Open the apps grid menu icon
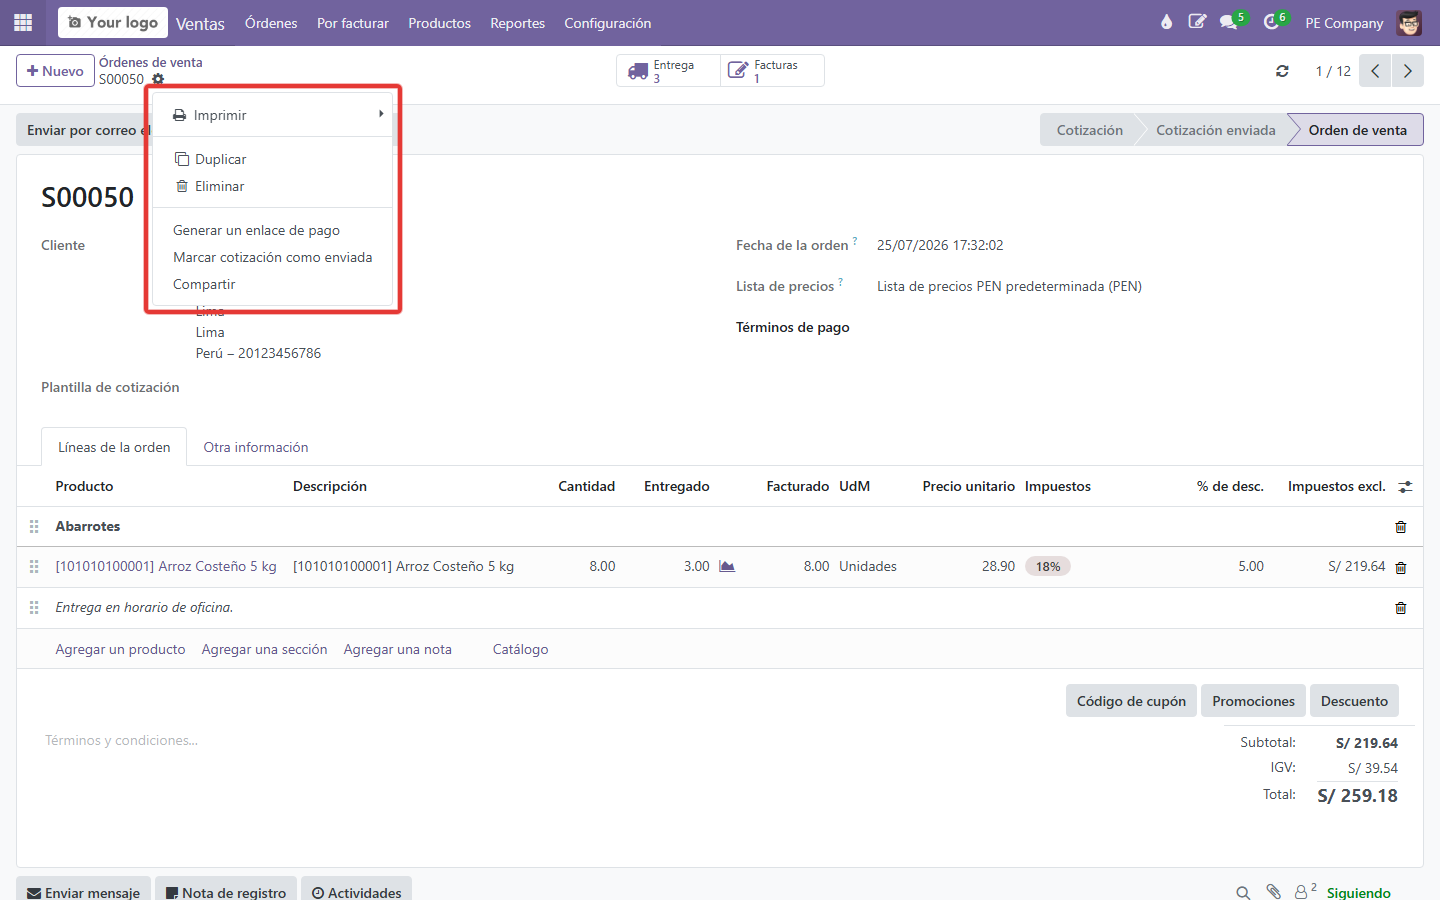 pyautogui.click(x=23, y=22)
